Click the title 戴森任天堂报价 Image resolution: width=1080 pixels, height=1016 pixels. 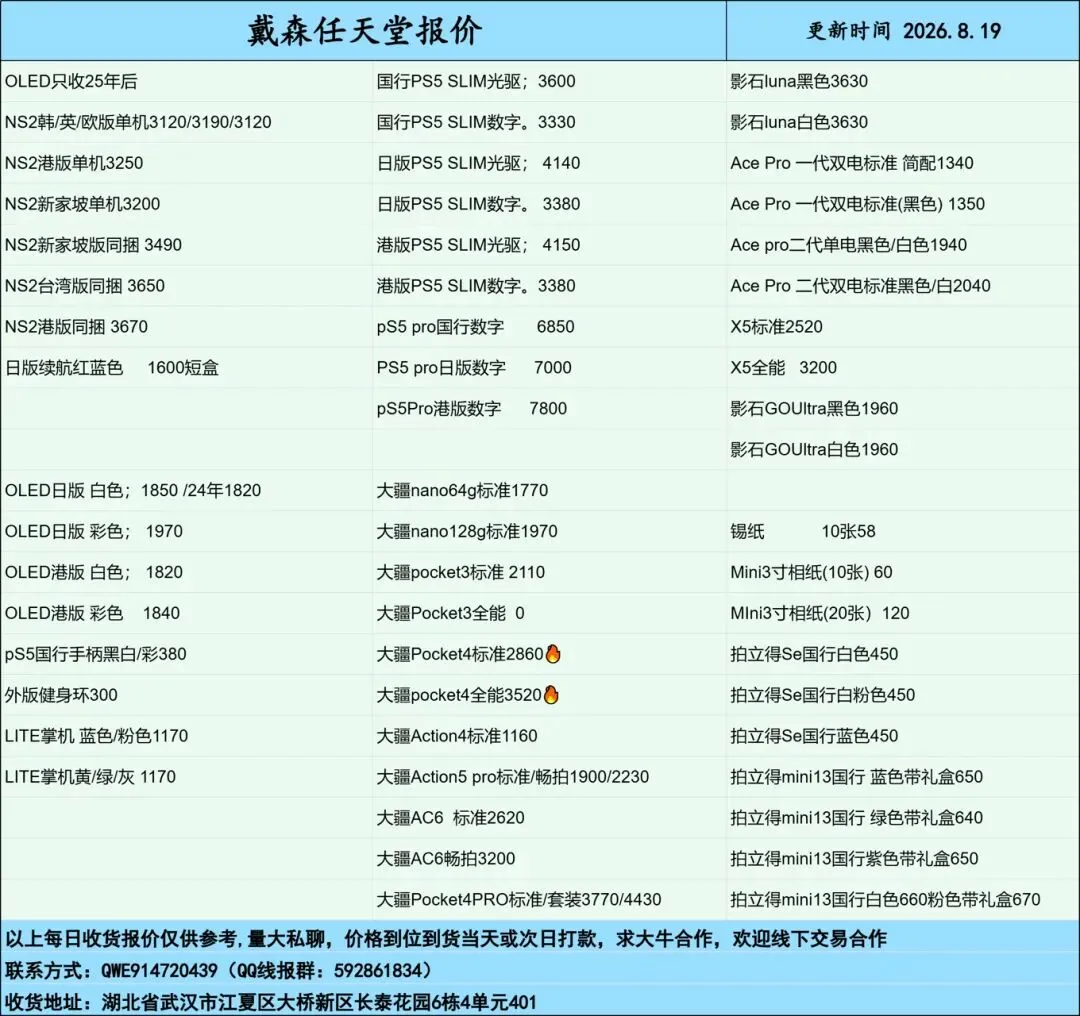(364, 31)
